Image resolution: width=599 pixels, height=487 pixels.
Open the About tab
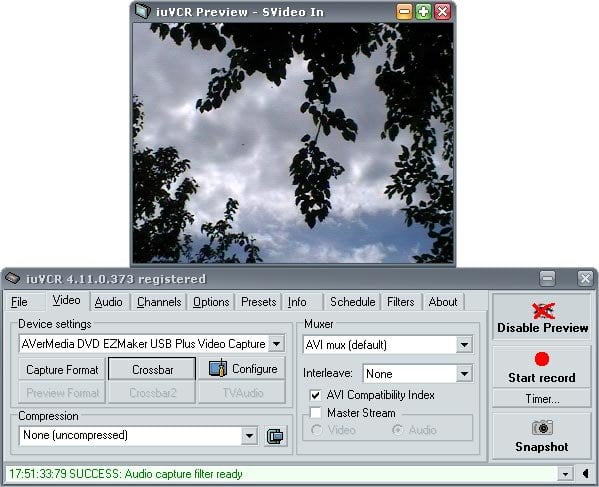[443, 302]
